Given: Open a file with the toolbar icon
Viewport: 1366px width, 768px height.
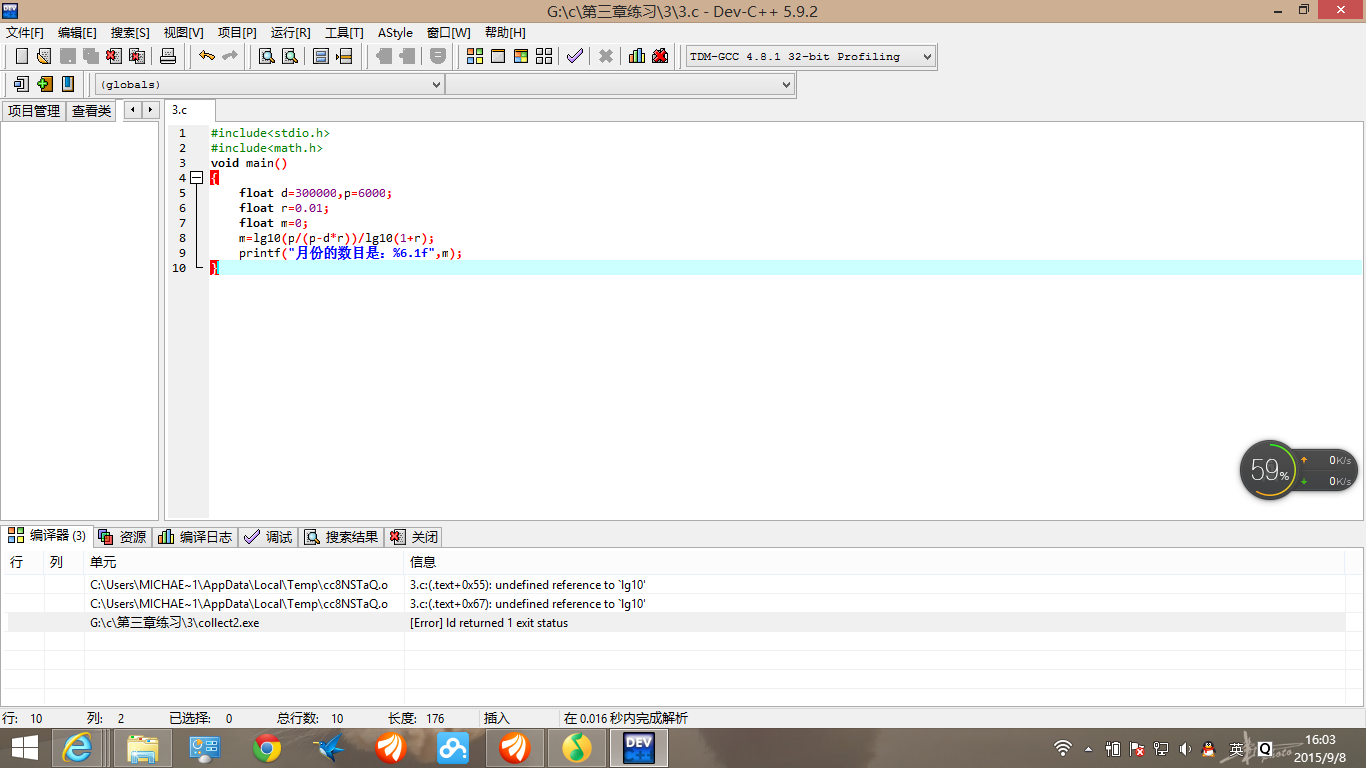Looking at the screenshot, I should pos(44,56).
